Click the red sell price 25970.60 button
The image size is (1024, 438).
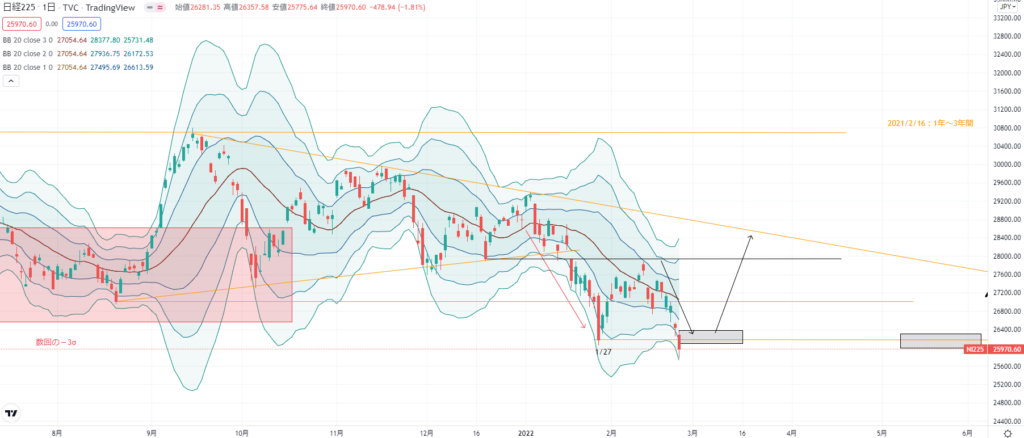[22, 24]
